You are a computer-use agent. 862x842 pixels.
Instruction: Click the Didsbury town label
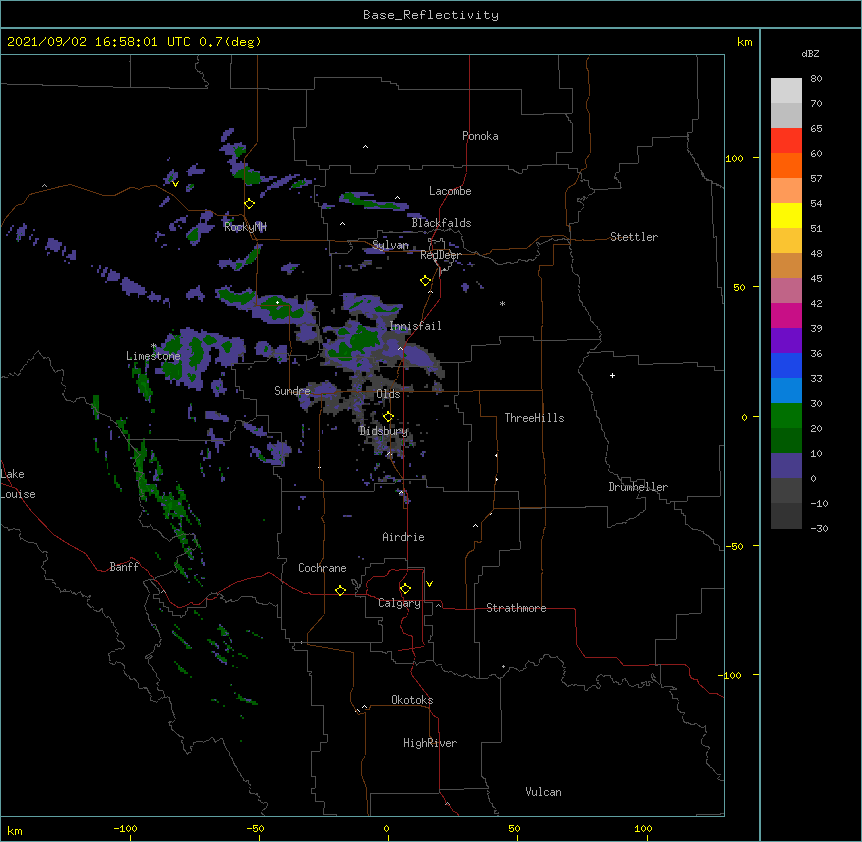pyautogui.click(x=384, y=431)
